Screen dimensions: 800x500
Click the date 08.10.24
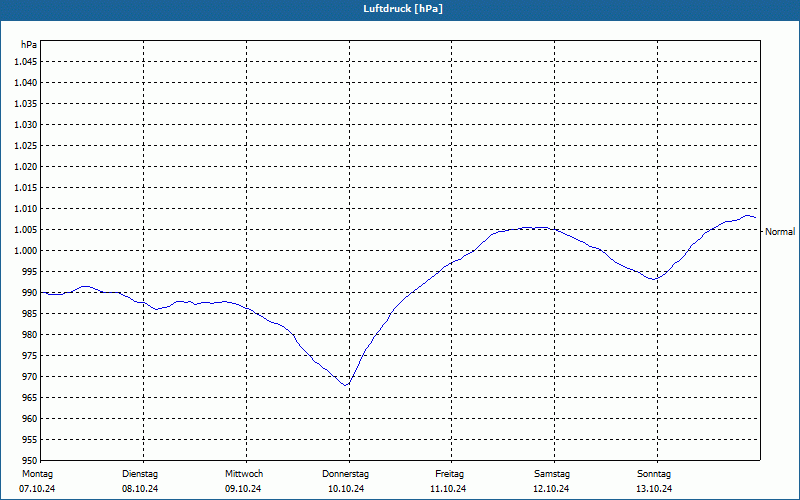pos(140,489)
